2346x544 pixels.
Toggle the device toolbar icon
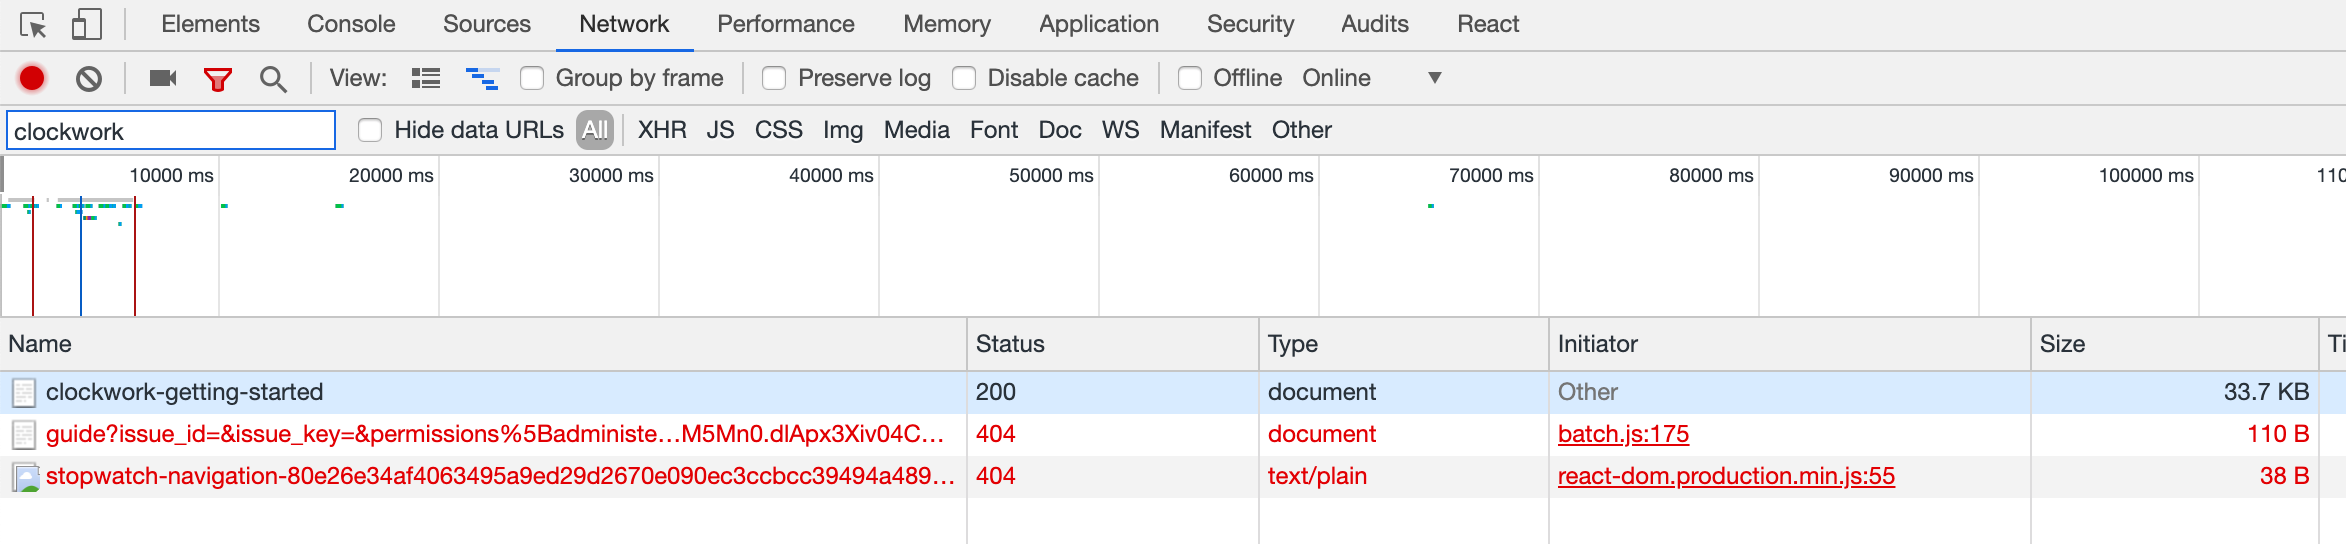(87, 25)
